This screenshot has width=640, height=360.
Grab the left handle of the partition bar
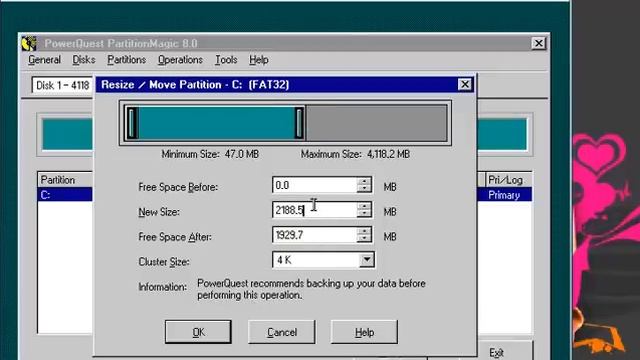point(131,123)
